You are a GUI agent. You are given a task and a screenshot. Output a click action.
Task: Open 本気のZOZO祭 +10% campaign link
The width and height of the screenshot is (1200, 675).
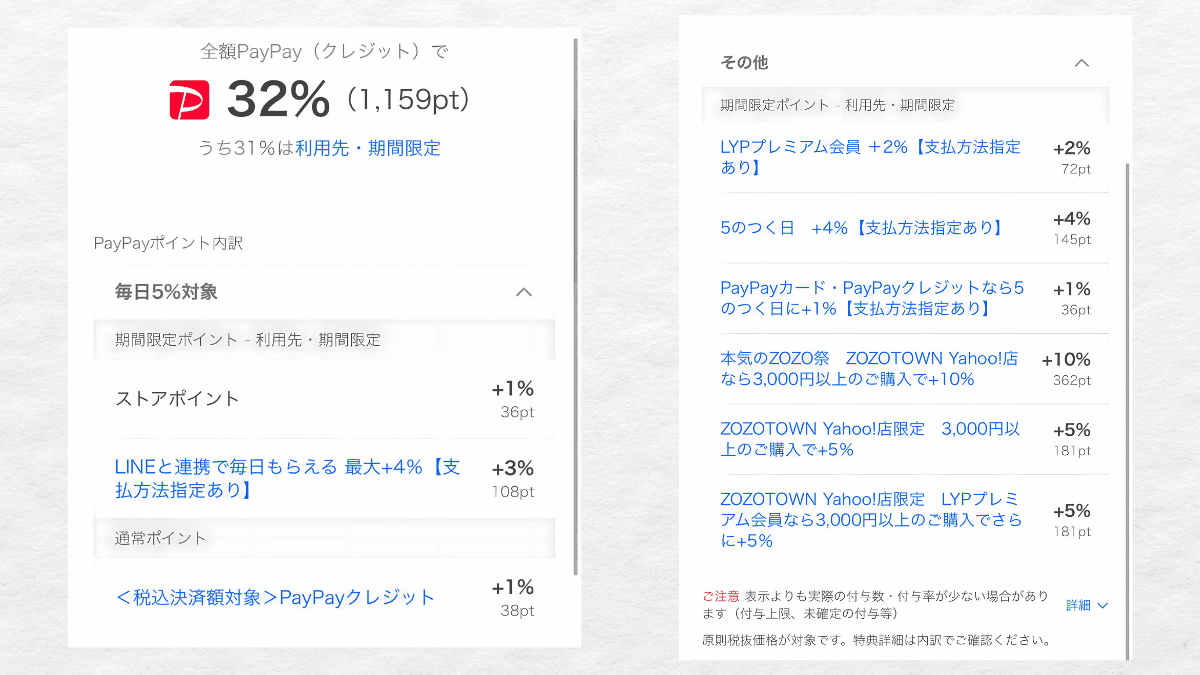point(868,369)
